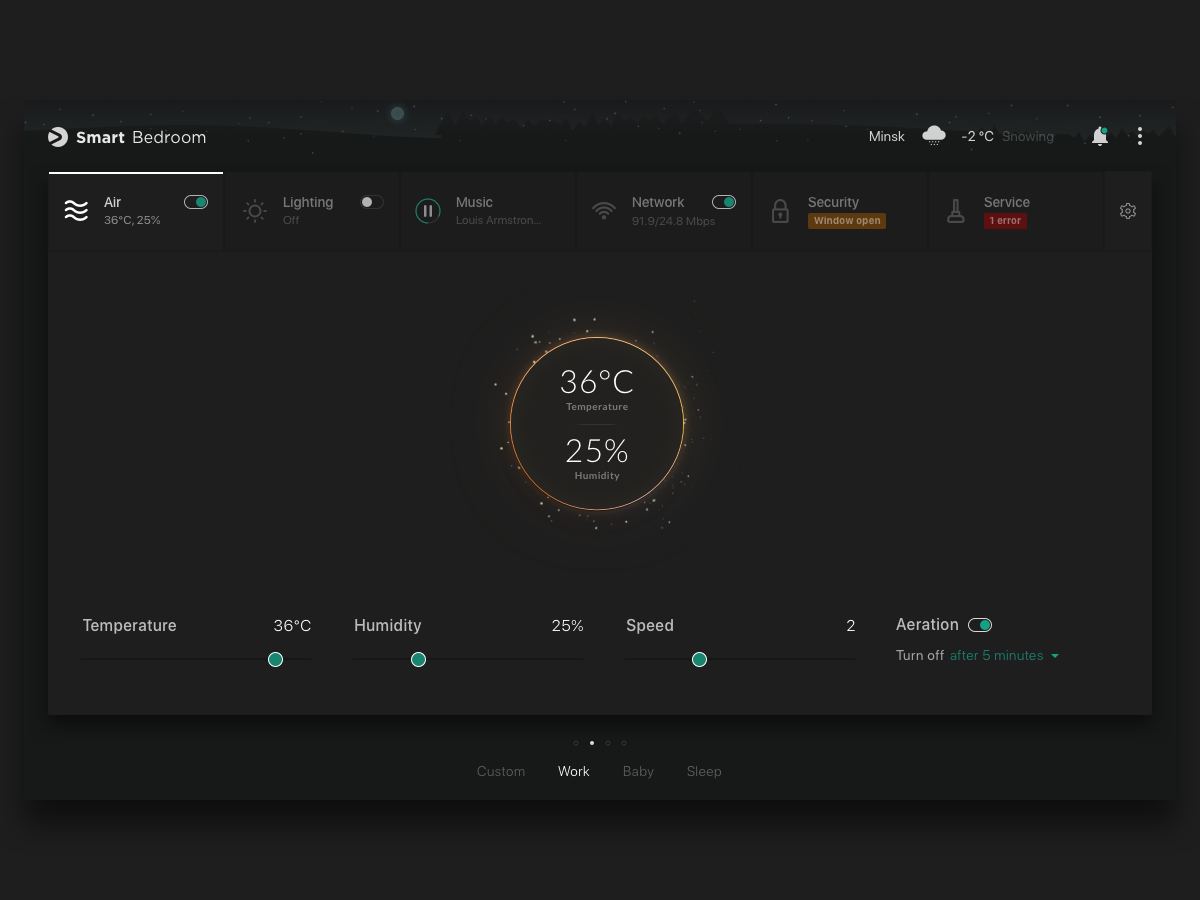Click the Speed slider handle
Viewport: 1200px width, 900px height.
tap(699, 659)
